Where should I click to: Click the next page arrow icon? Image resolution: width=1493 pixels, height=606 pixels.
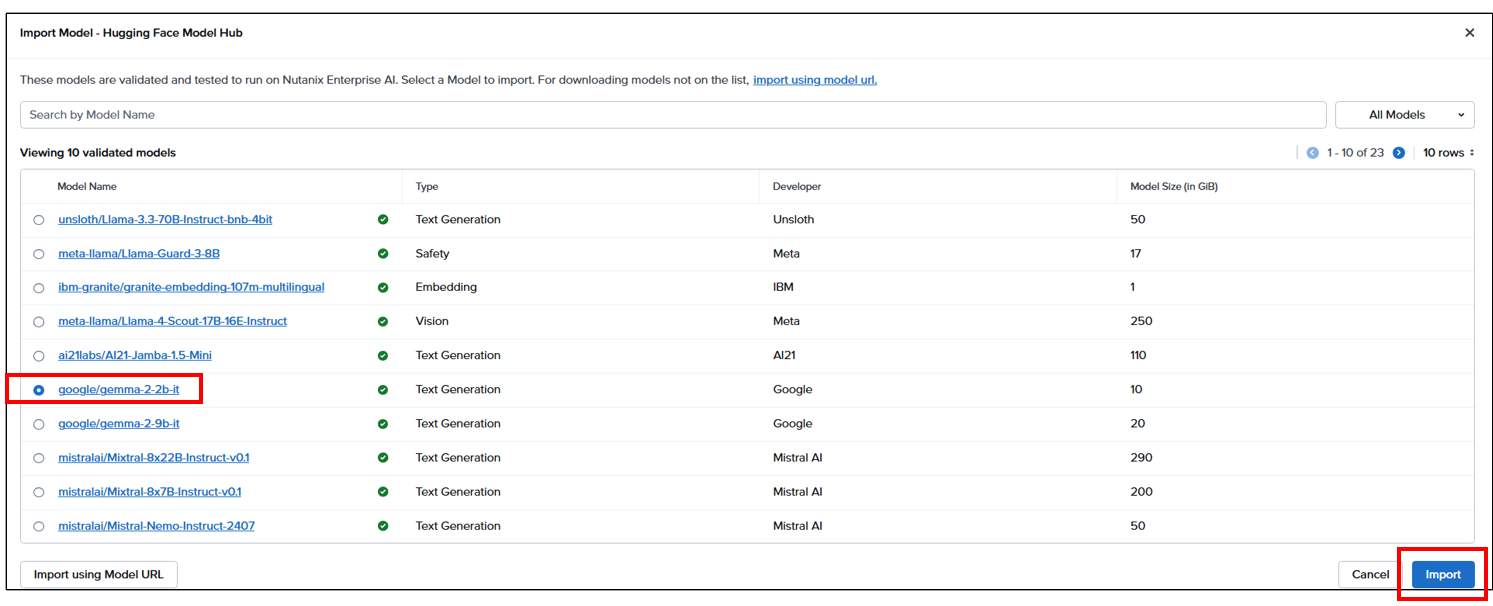pyautogui.click(x=1399, y=153)
